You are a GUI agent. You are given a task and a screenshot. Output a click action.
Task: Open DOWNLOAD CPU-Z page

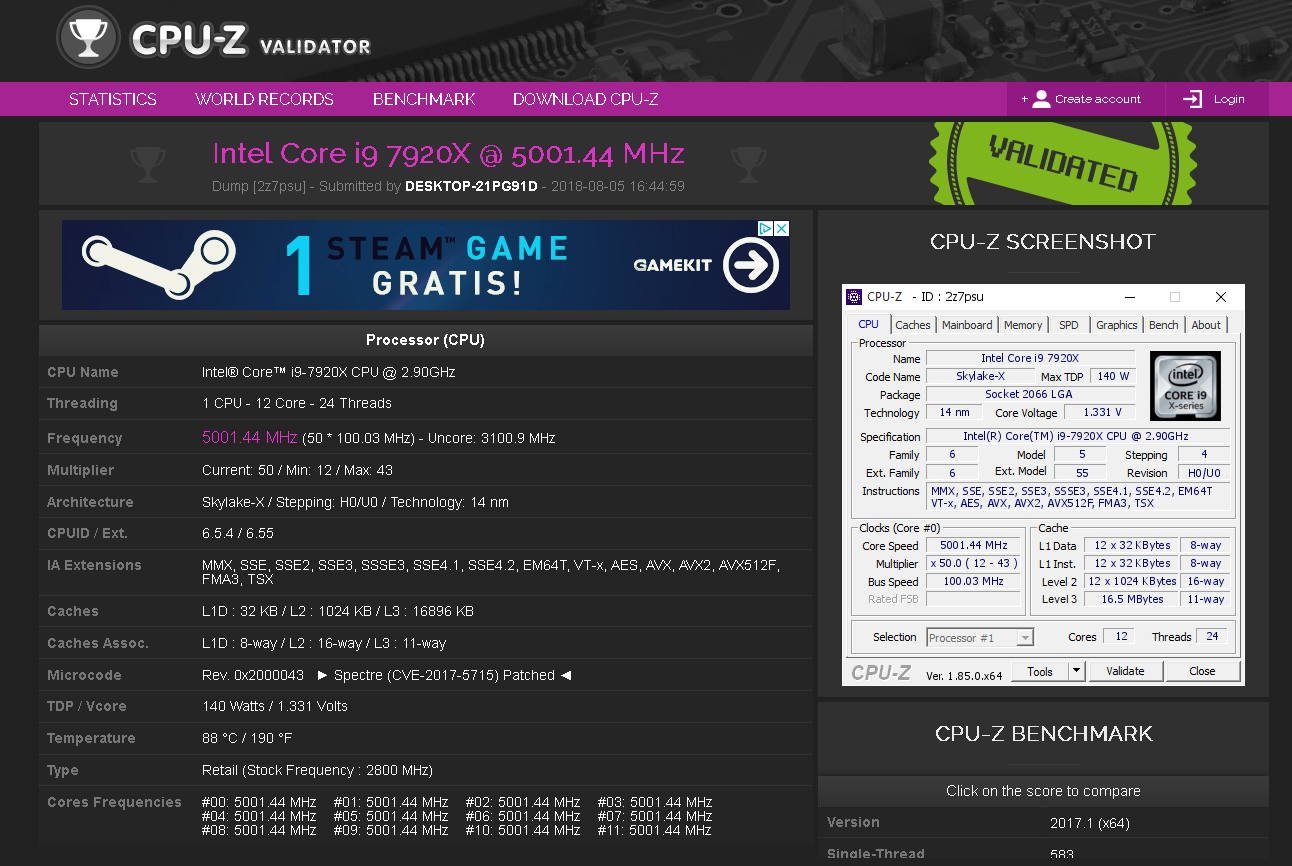click(x=586, y=99)
